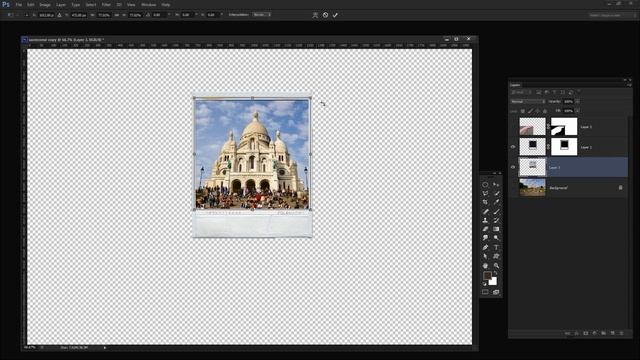Open the Layer menu
This screenshot has height=360, width=640.
point(61,5)
